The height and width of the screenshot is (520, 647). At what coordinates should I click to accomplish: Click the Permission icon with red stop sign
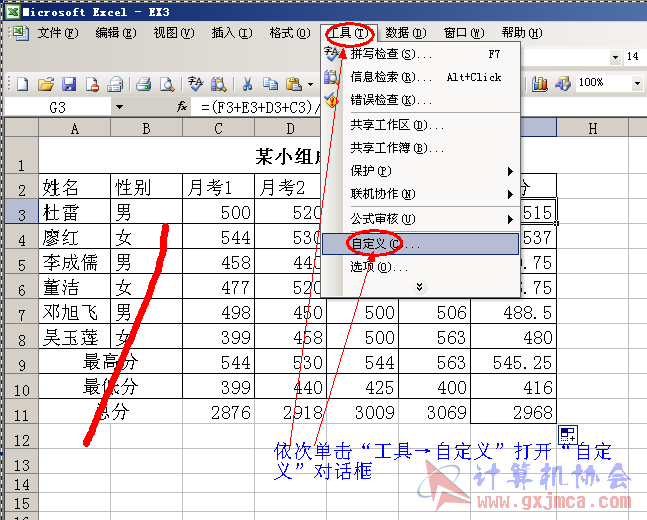pyautogui.click(x=92, y=84)
